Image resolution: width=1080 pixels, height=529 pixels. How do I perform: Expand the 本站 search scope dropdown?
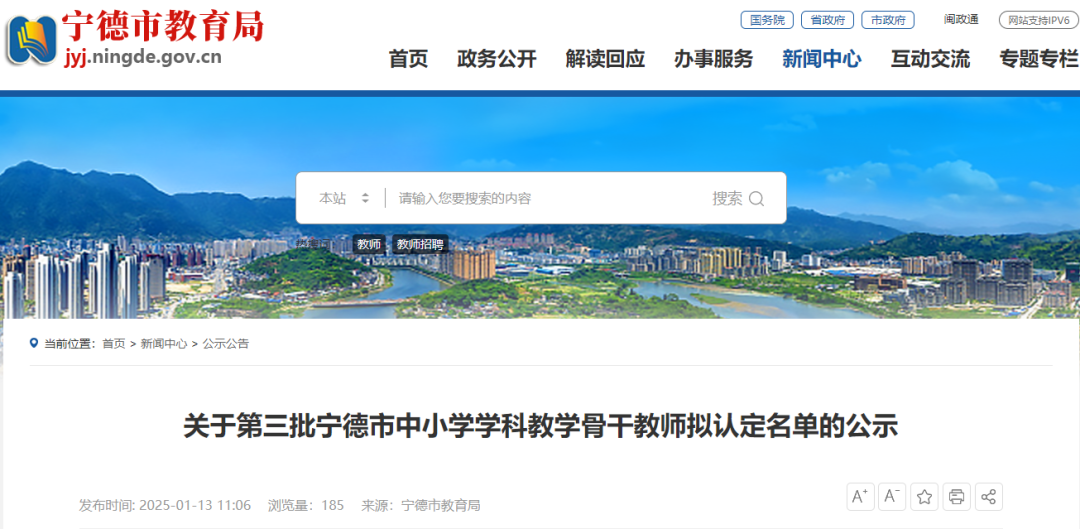(x=344, y=198)
